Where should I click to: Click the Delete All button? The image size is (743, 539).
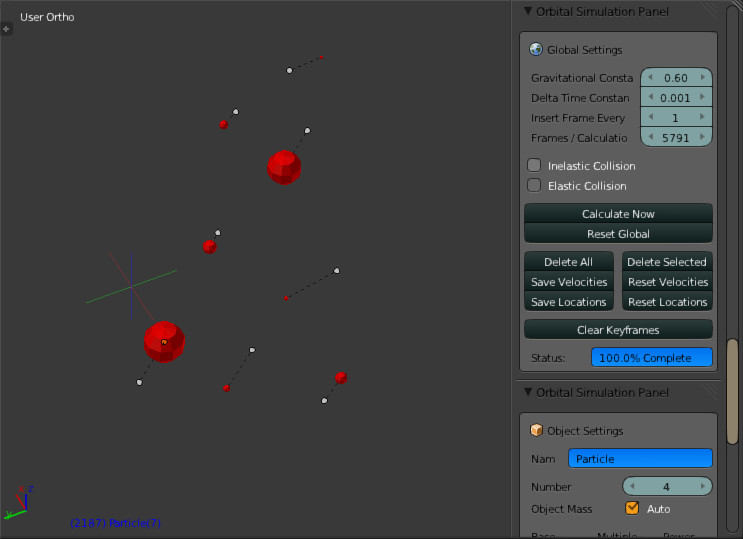click(x=569, y=261)
